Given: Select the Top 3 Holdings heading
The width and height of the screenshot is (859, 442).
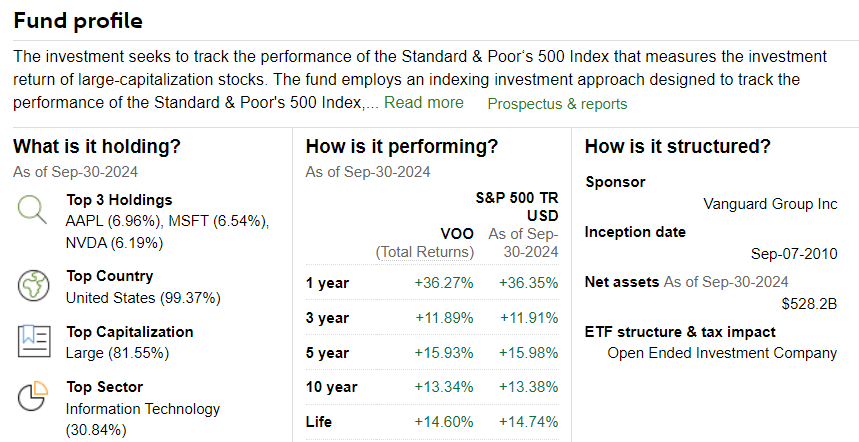Looking at the screenshot, I should coord(119,200).
